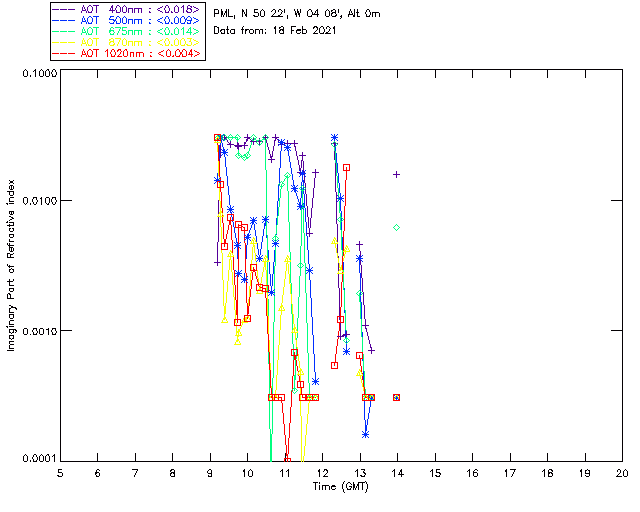Click the y-axis title Imaginary Part of Refractive index
640x512 pixels.
(11, 265)
